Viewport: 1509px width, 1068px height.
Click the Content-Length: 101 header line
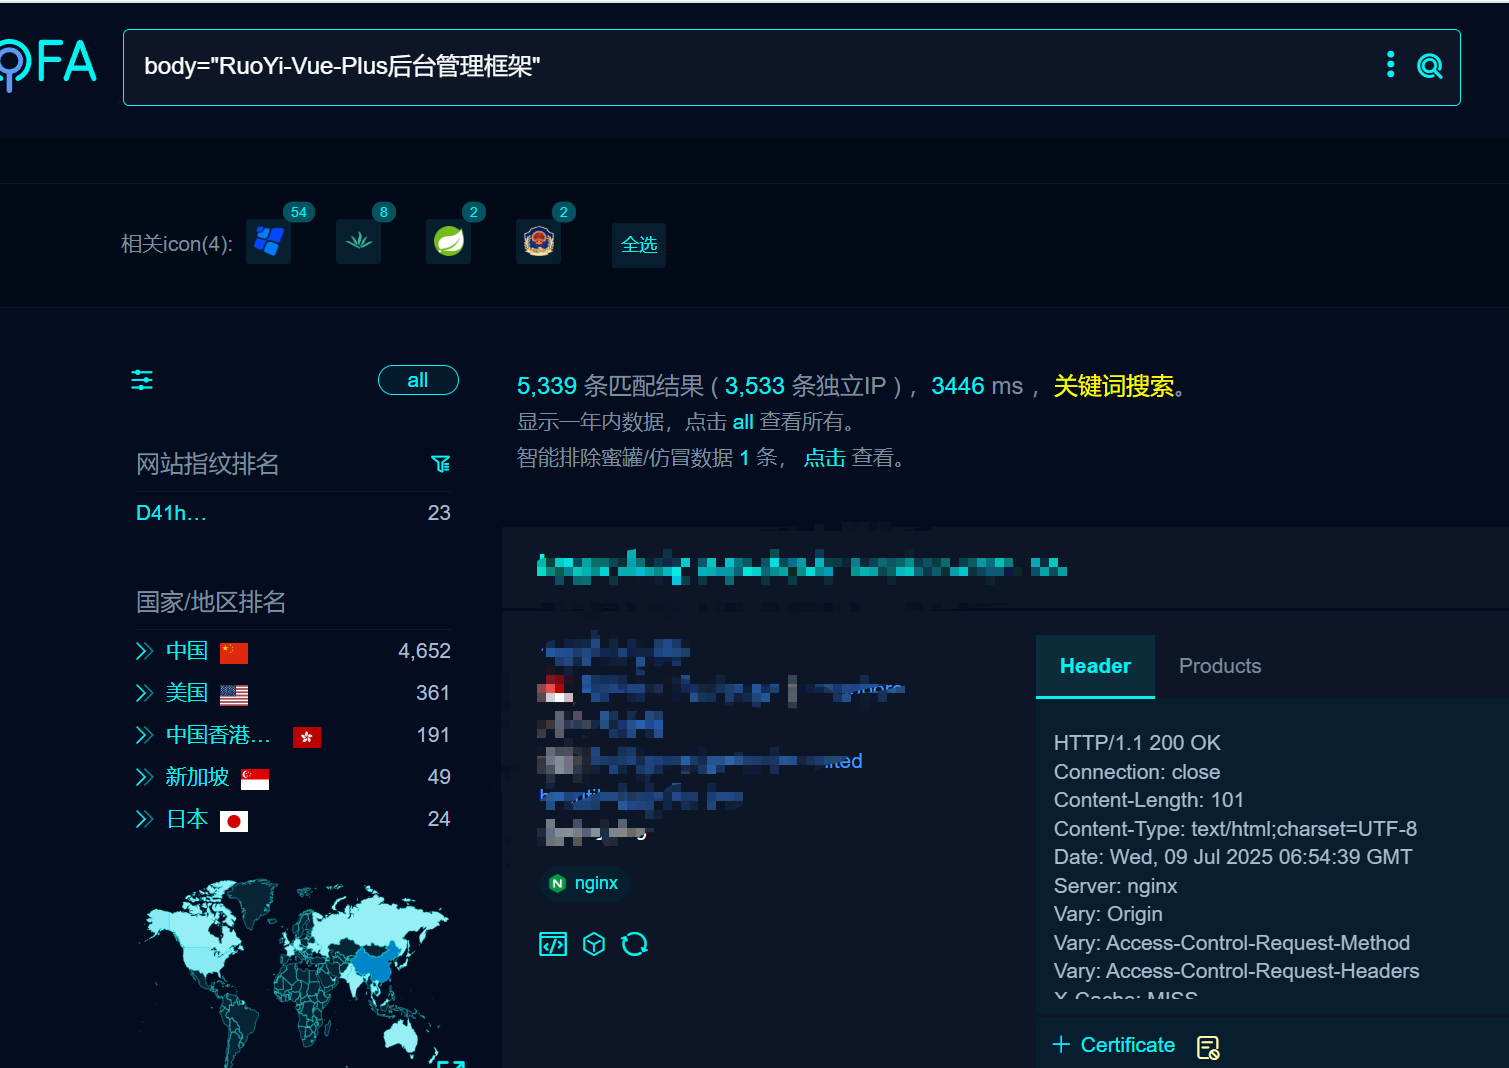click(x=1149, y=800)
